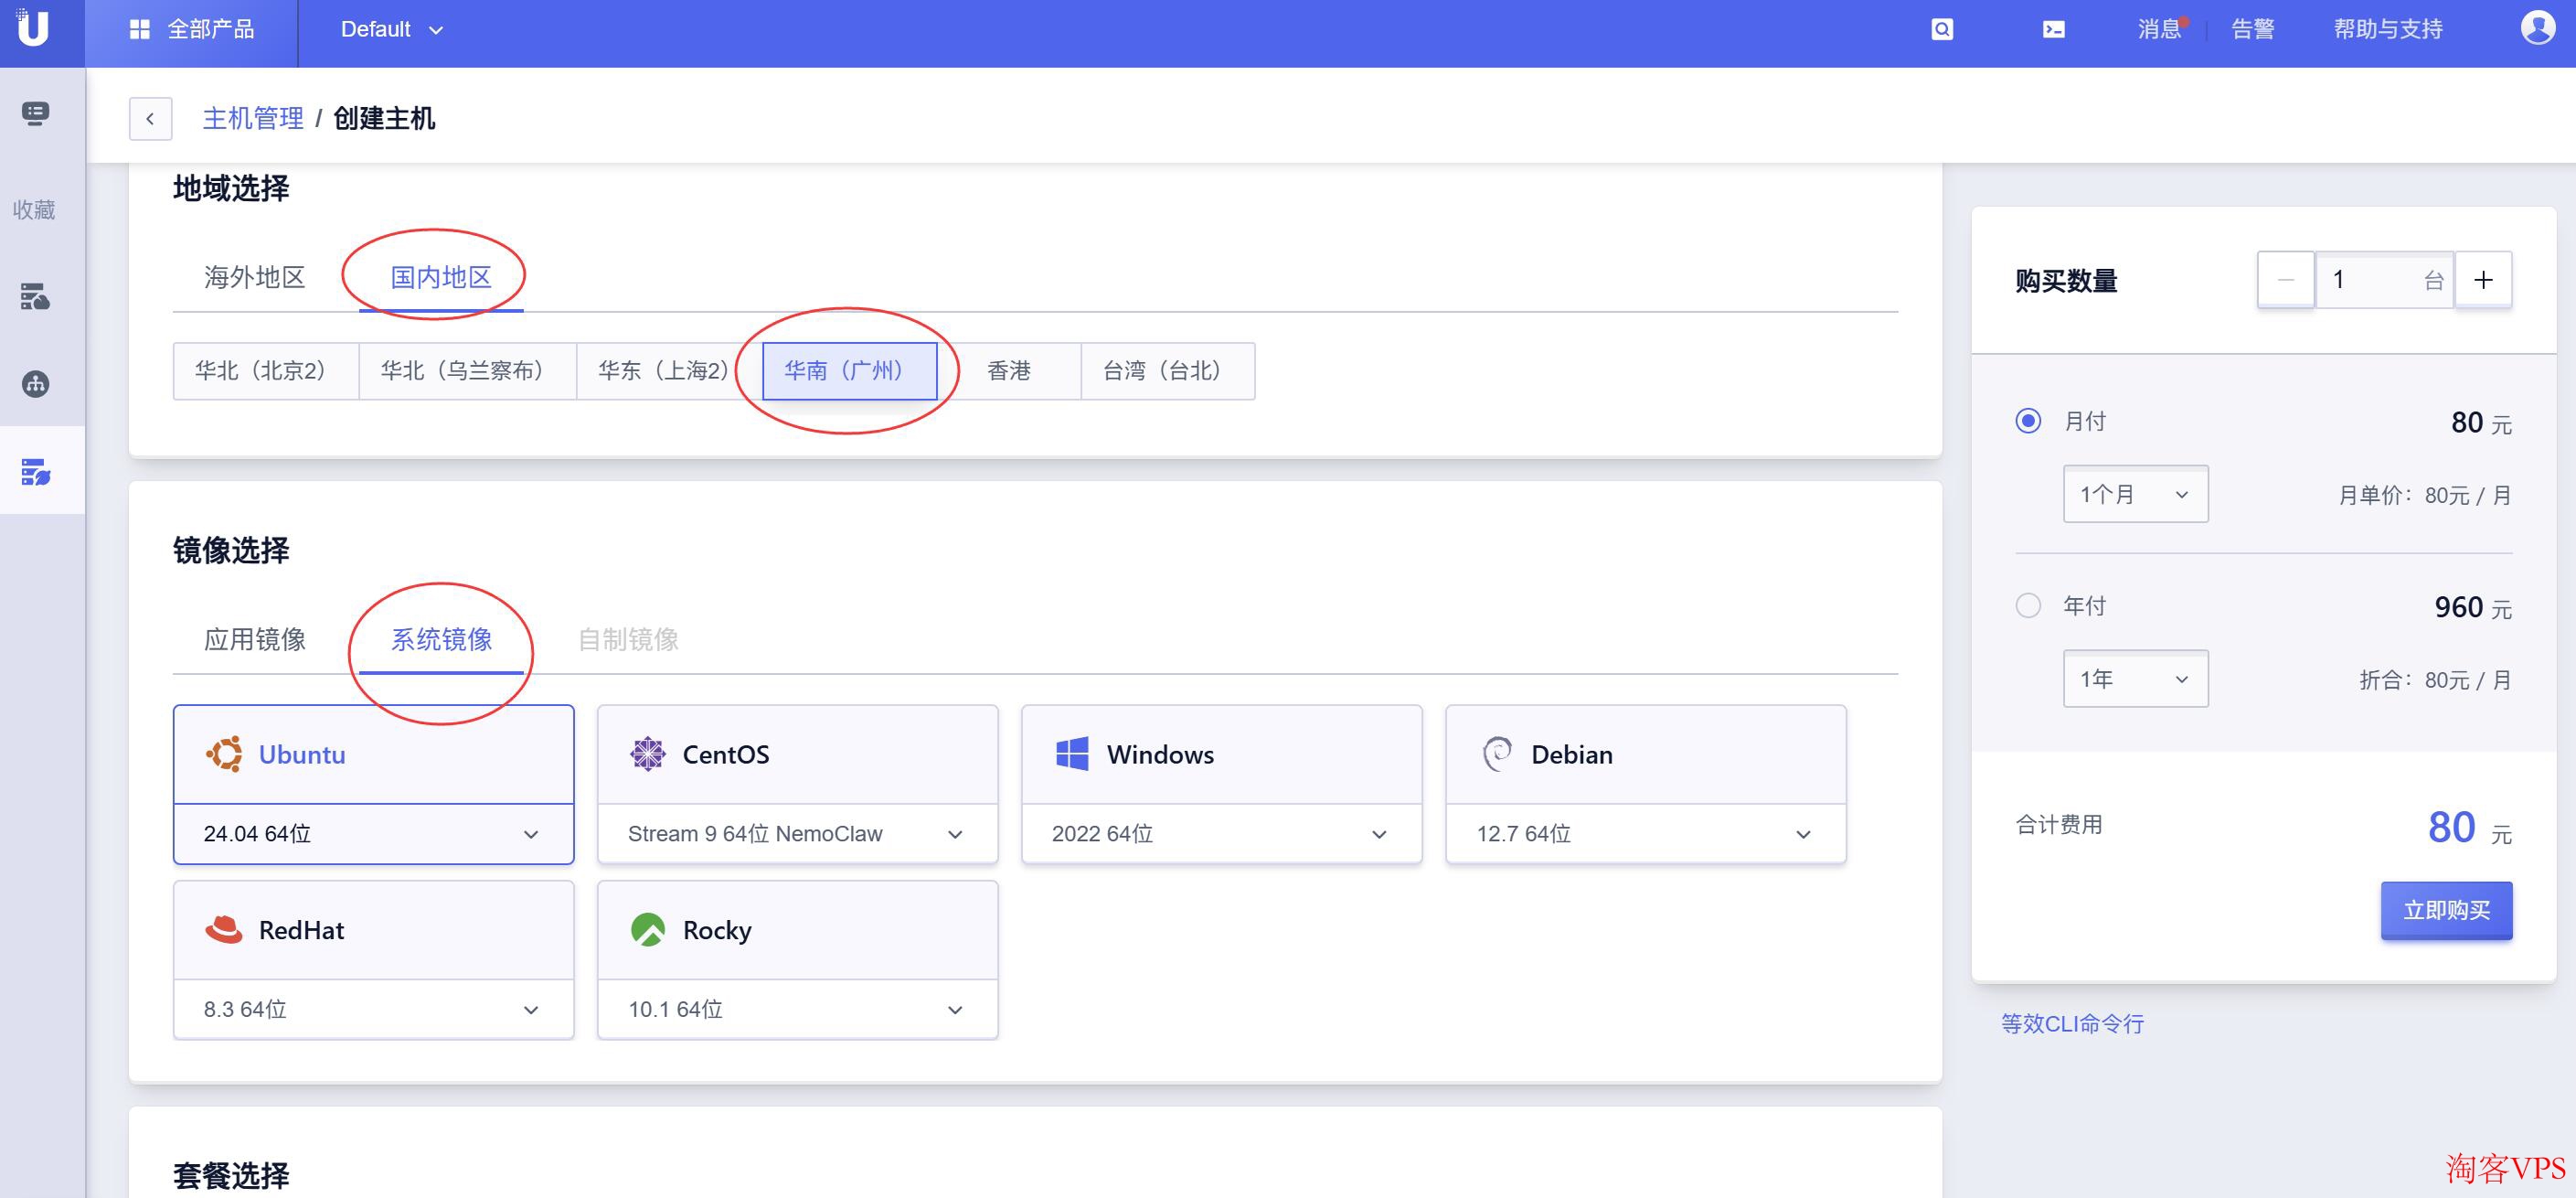Open the overview sidebar icon
Image resolution: width=2576 pixels, height=1198 pixels.
click(x=35, y=113)
